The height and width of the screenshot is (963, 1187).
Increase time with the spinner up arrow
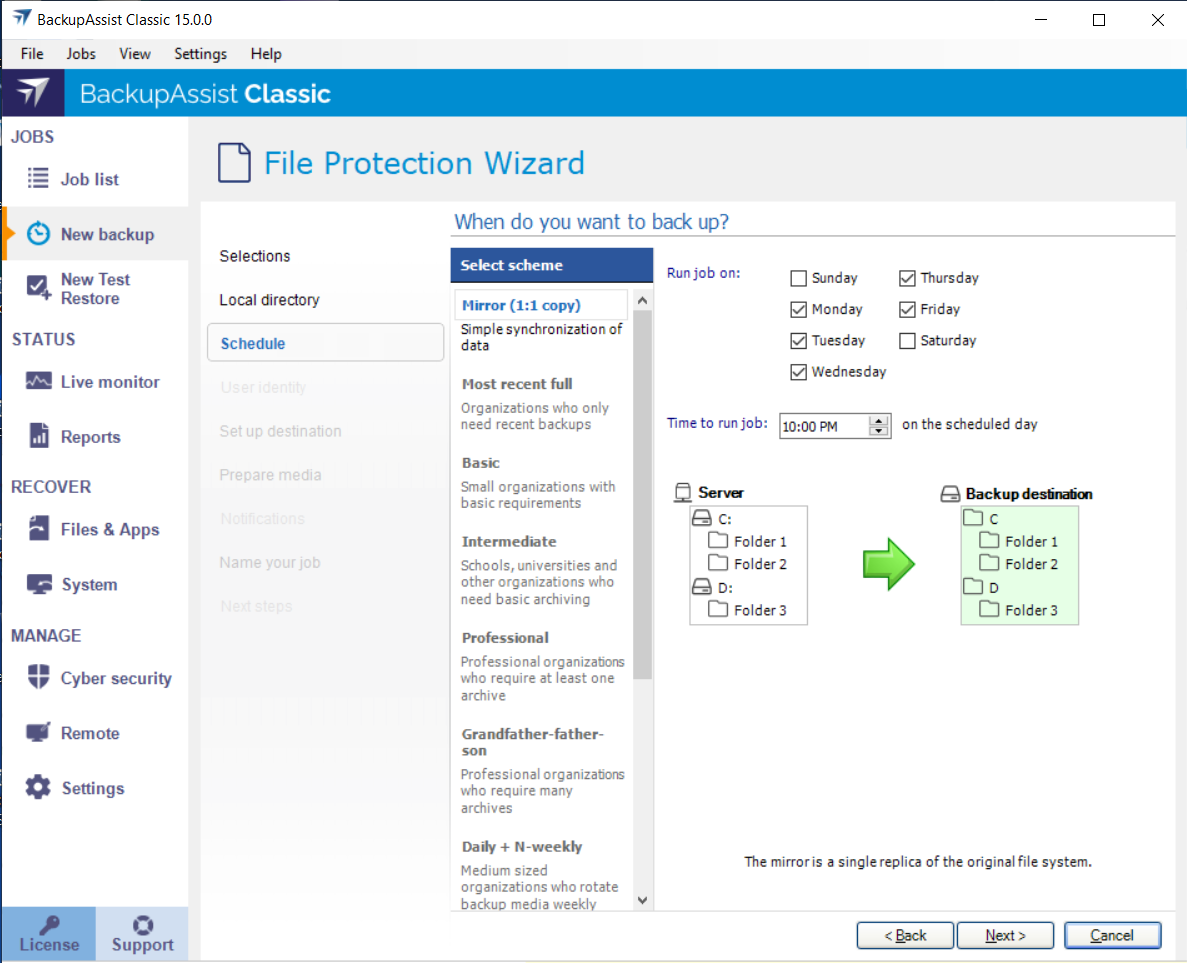pos(879,420)
